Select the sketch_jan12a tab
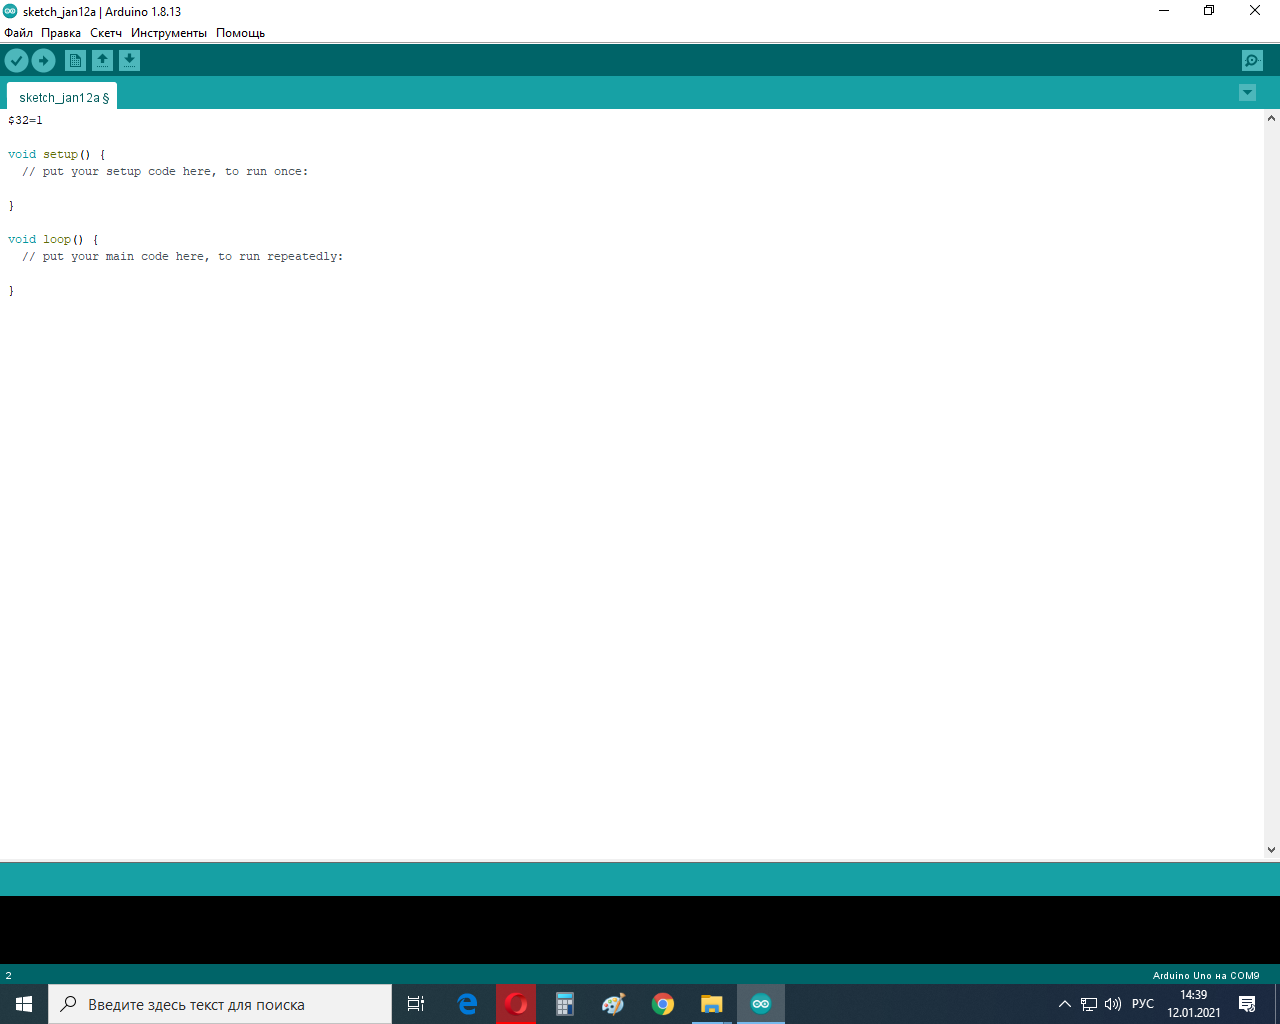The width and height of the screenshot is (1280, 1024). (62, 97)
